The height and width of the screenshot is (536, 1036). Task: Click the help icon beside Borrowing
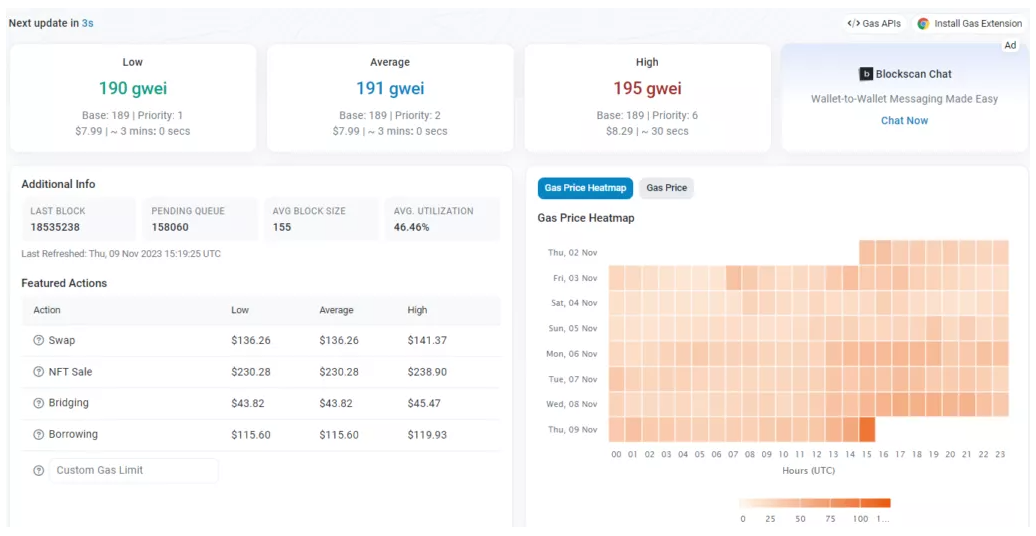click(39, 435)
